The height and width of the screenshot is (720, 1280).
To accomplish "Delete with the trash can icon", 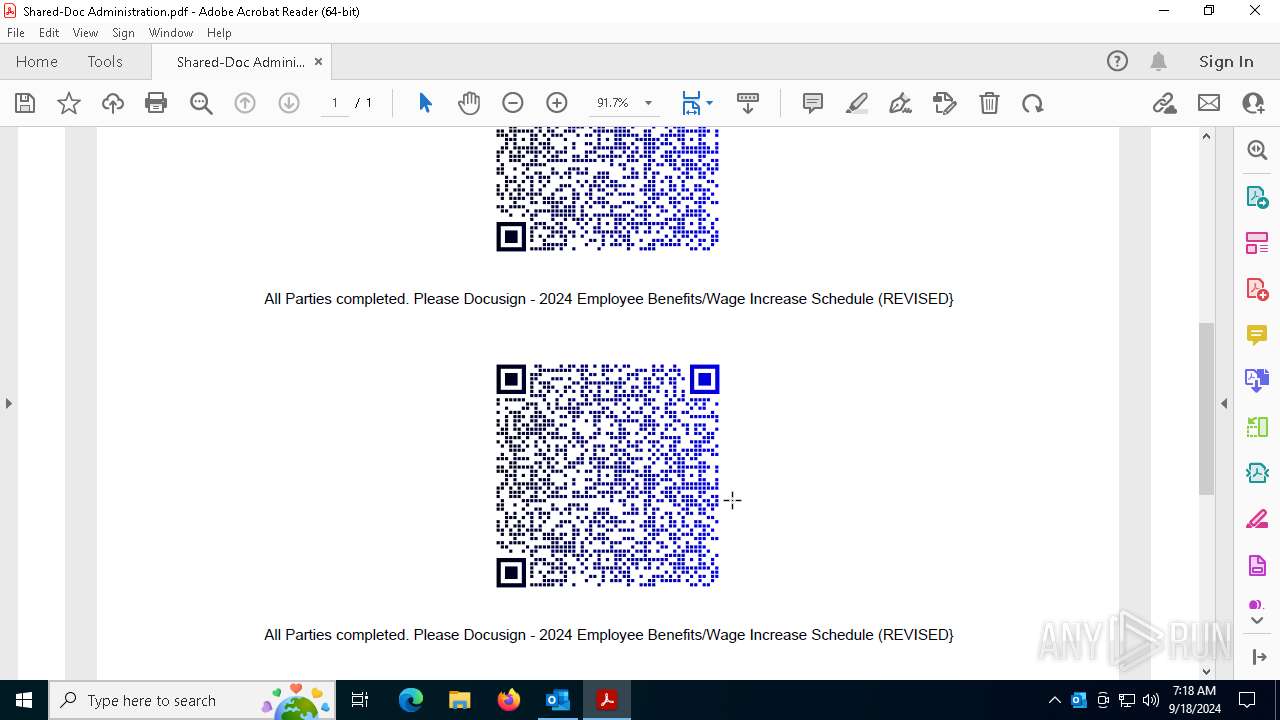I will [x=989, y=103].
